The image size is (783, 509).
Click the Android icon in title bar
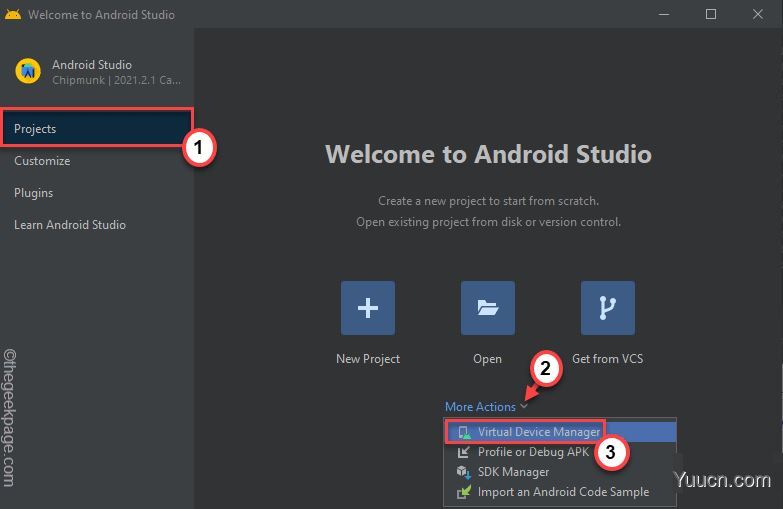pyautogui.click(x=13, y=14)
